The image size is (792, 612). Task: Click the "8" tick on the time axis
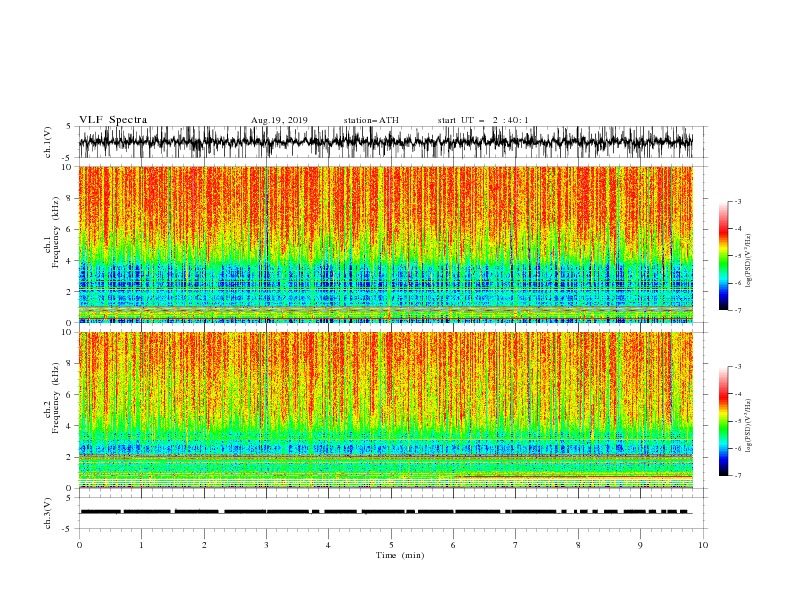click(x=578, y=545)
